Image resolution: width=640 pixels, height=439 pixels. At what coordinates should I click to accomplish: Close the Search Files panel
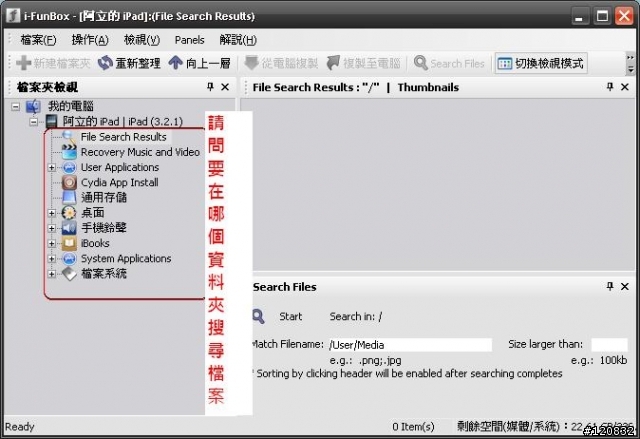[x=624, y=286]
